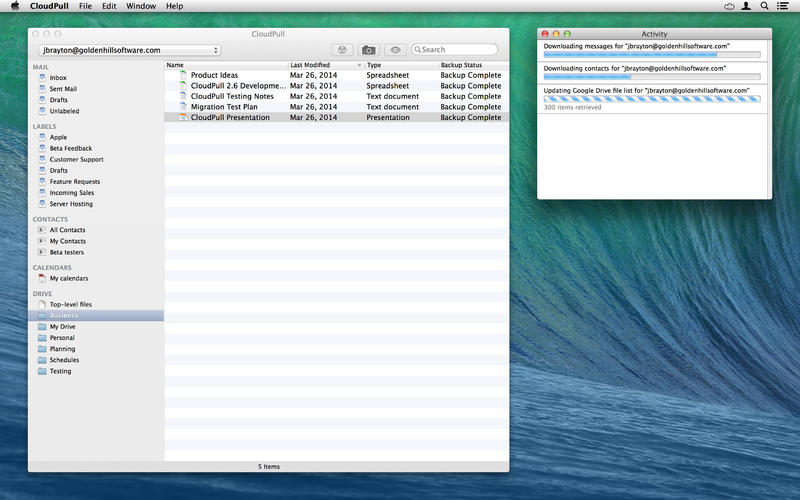Open the Notification Center list icon
Viewport: 800px width, 500px height.
785,6
